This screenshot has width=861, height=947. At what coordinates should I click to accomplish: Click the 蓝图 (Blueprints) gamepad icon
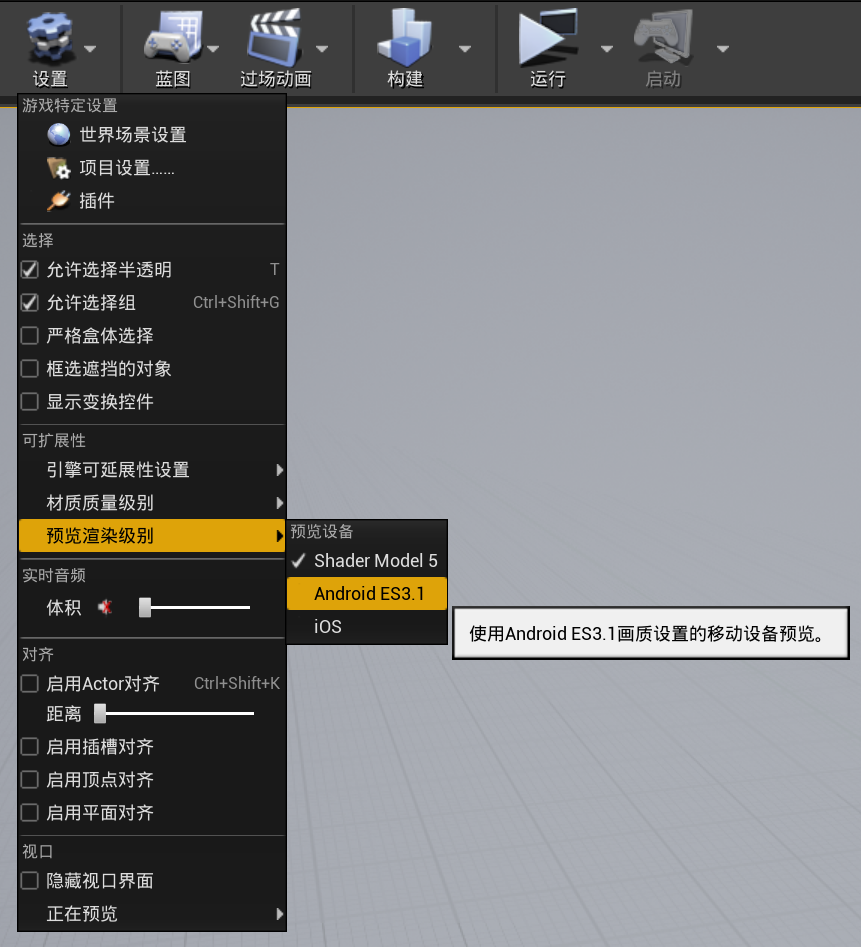click(172, 38)
